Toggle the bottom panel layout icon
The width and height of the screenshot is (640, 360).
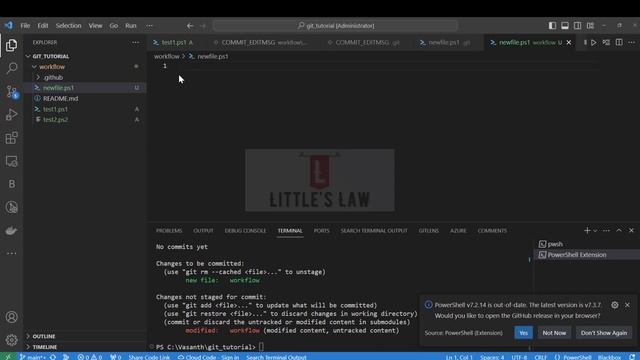(565, 25)
